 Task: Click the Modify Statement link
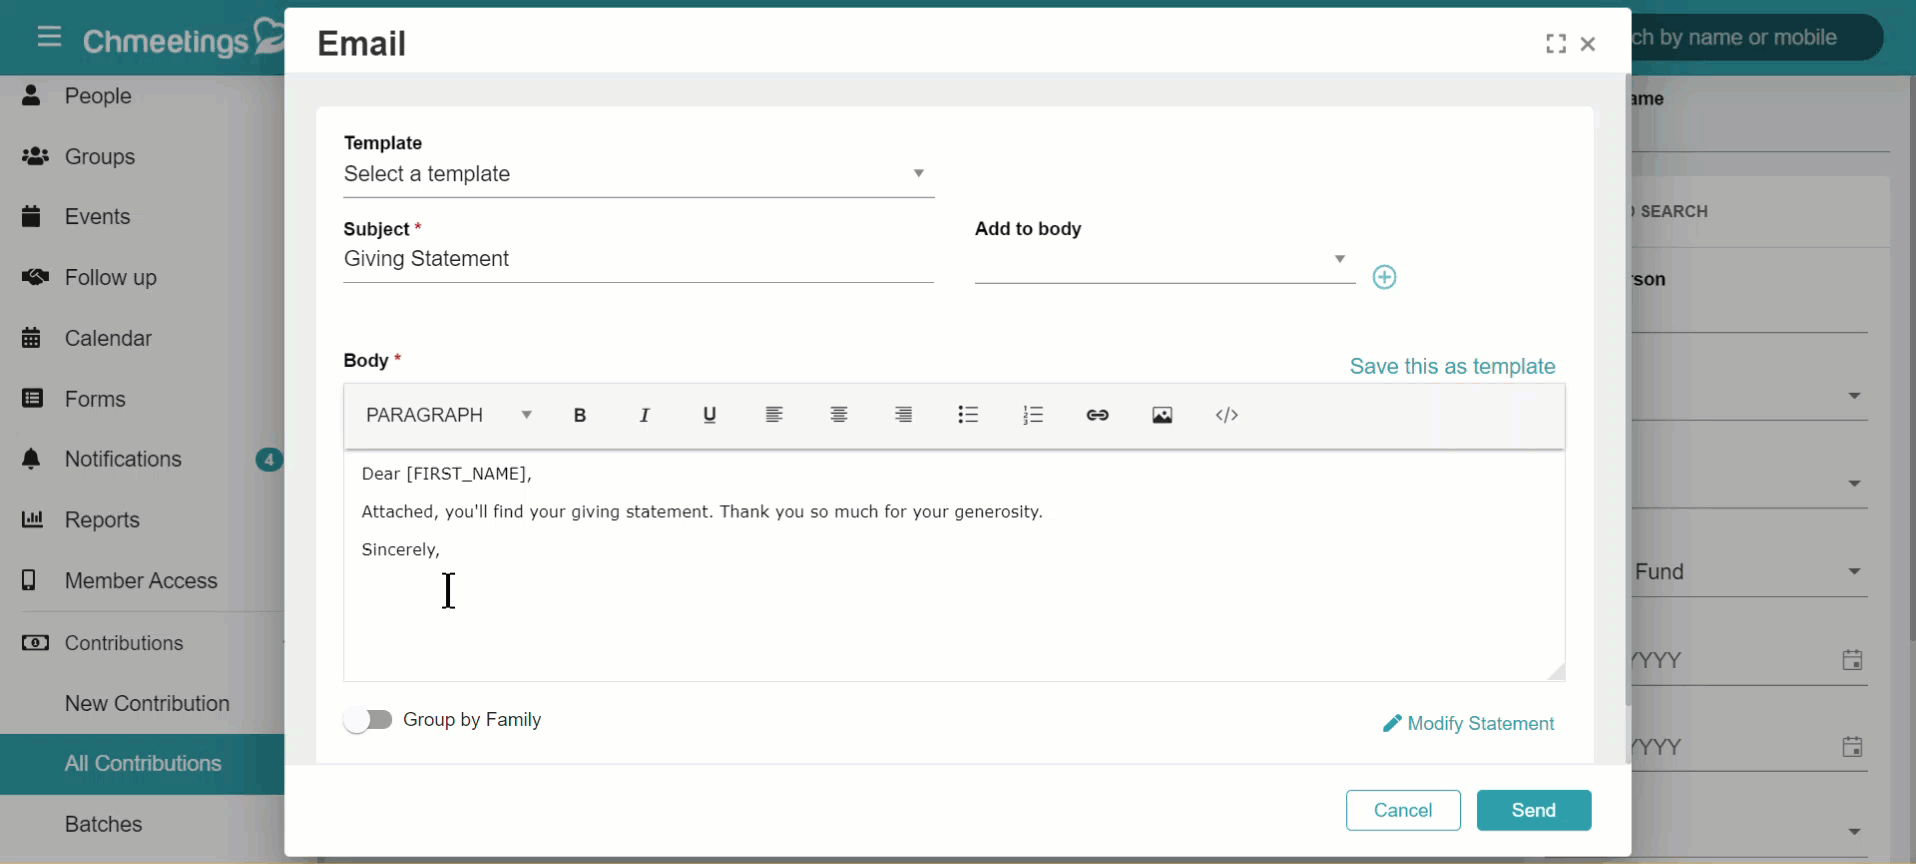(1468, 723)
